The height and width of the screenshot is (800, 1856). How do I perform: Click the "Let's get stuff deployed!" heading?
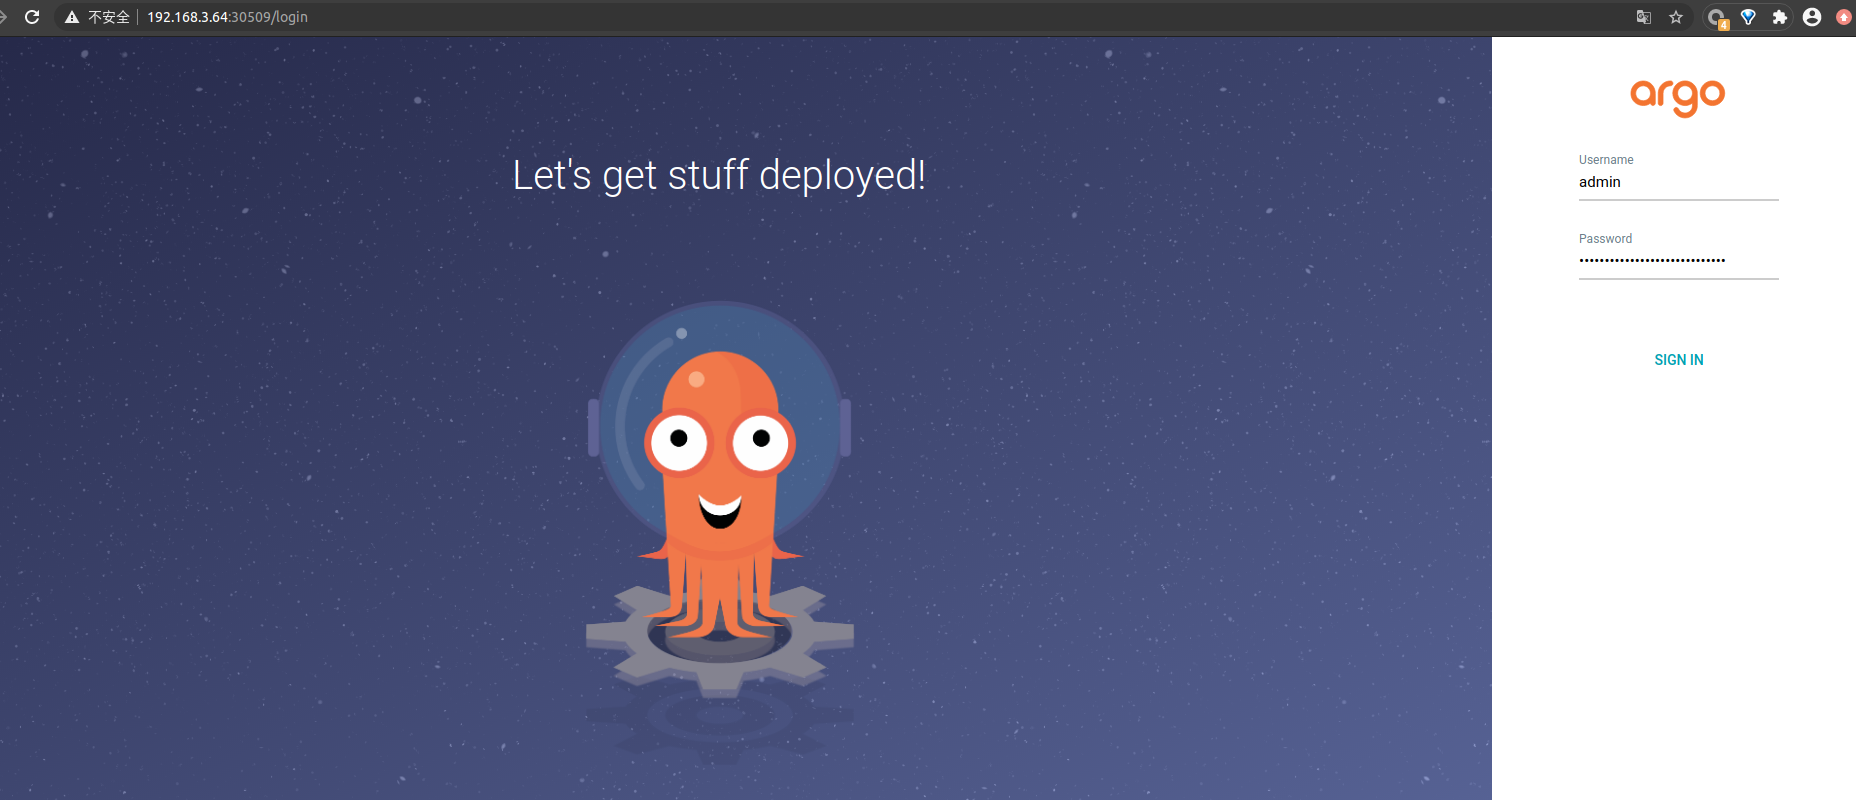719,176
